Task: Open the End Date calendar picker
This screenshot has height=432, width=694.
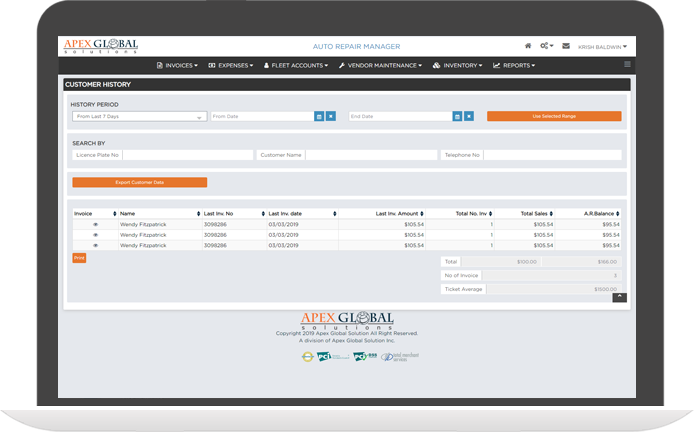Action: pos(458,116)
